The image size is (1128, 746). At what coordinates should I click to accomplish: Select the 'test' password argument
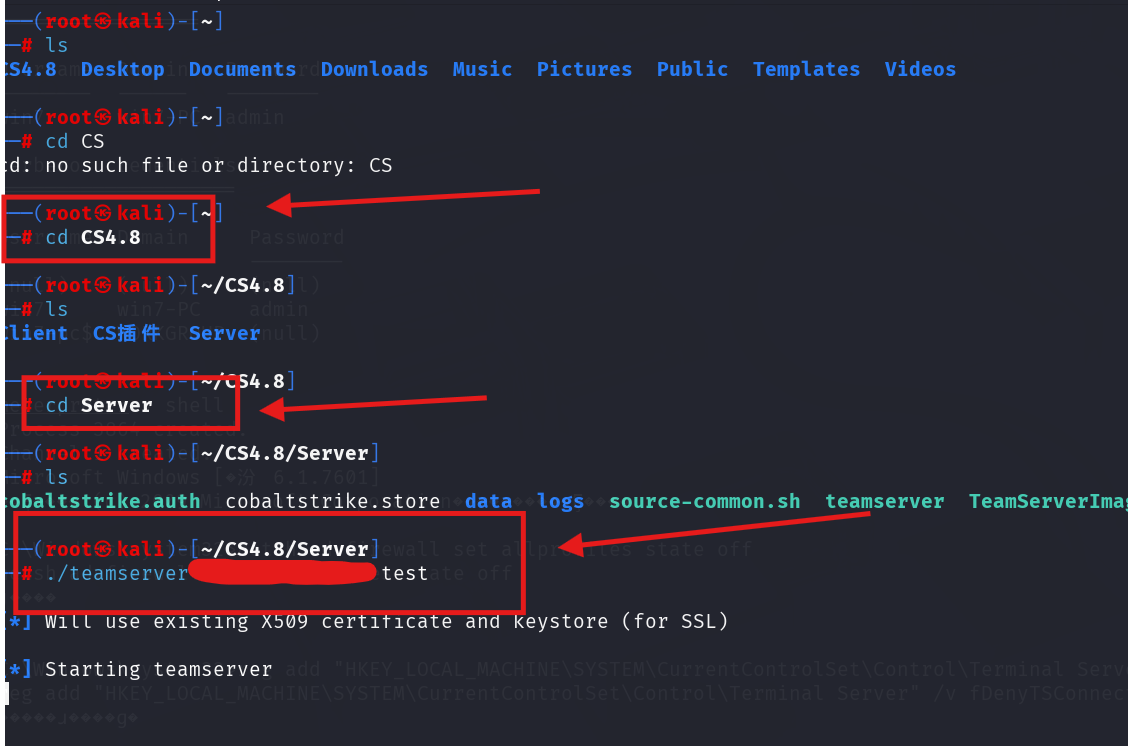(404, 573)
